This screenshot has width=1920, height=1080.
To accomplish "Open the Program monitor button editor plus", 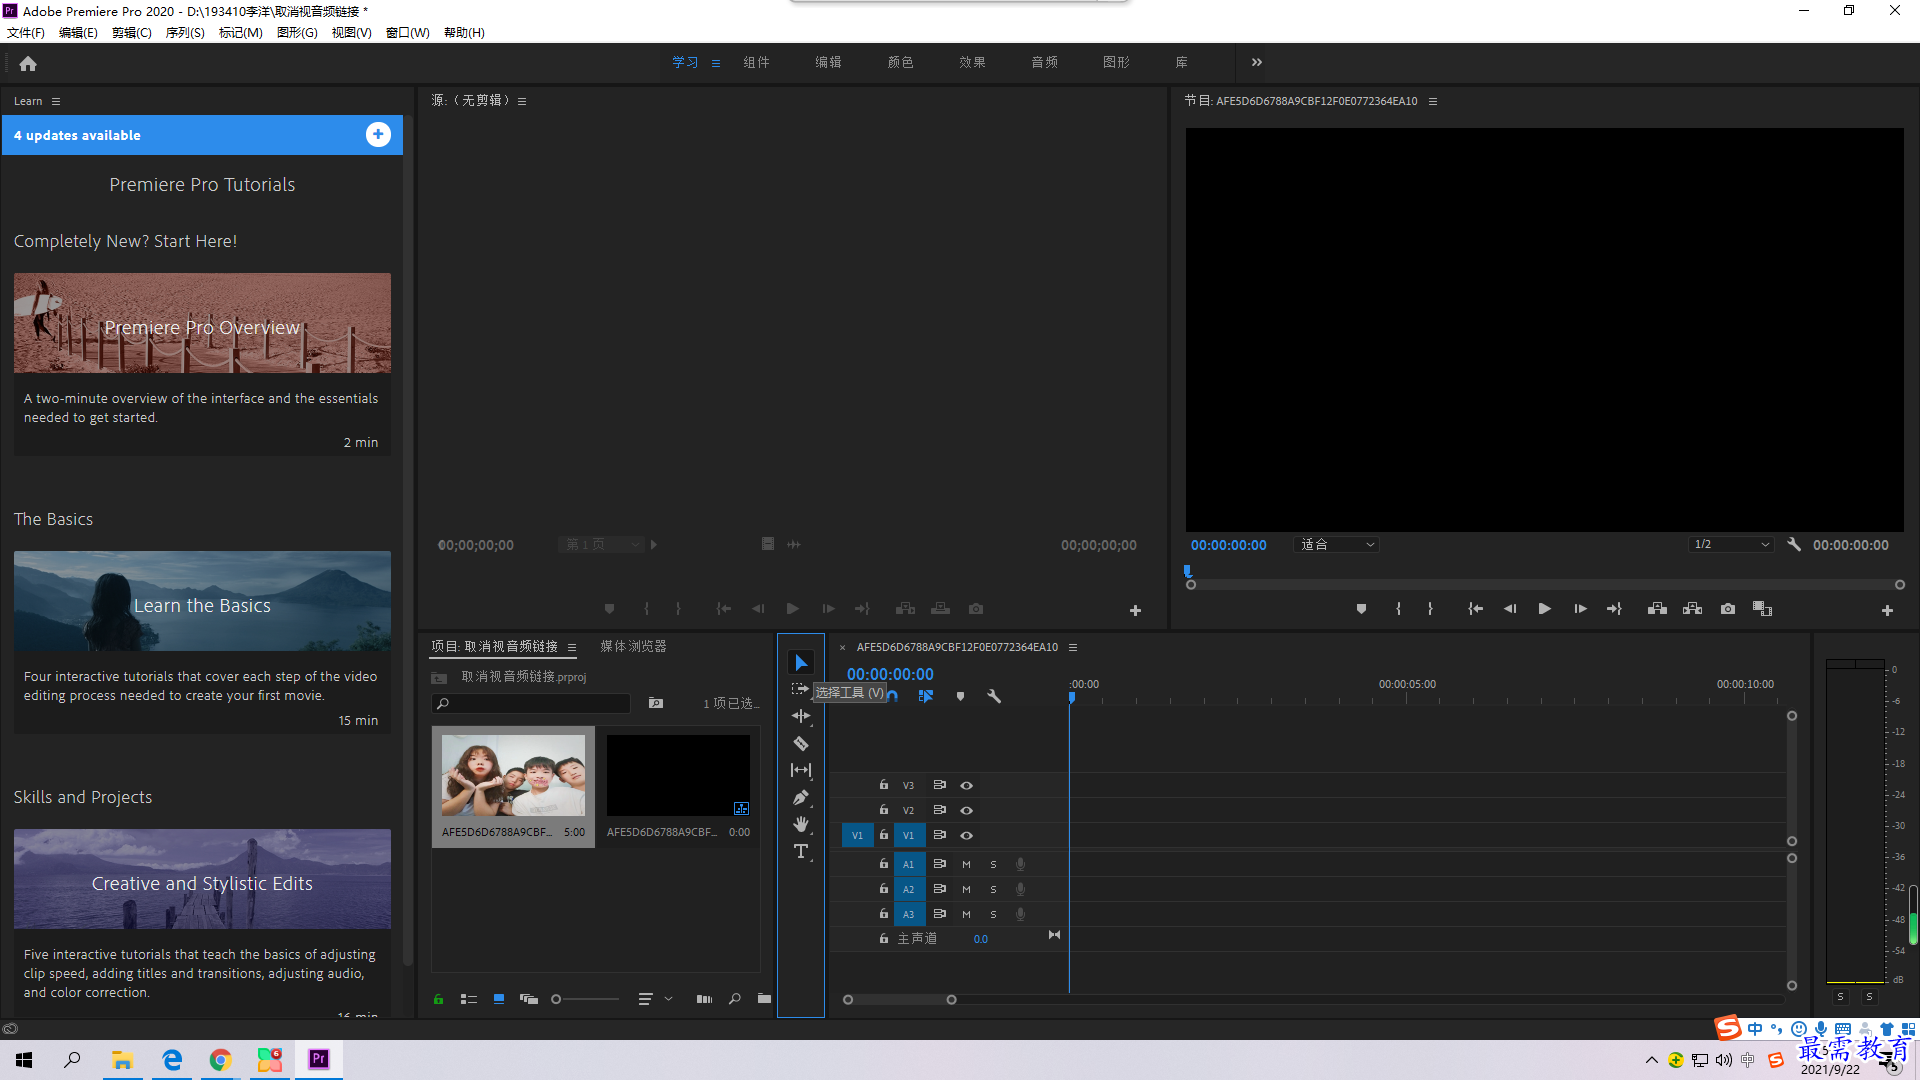I will [1887, 611].
